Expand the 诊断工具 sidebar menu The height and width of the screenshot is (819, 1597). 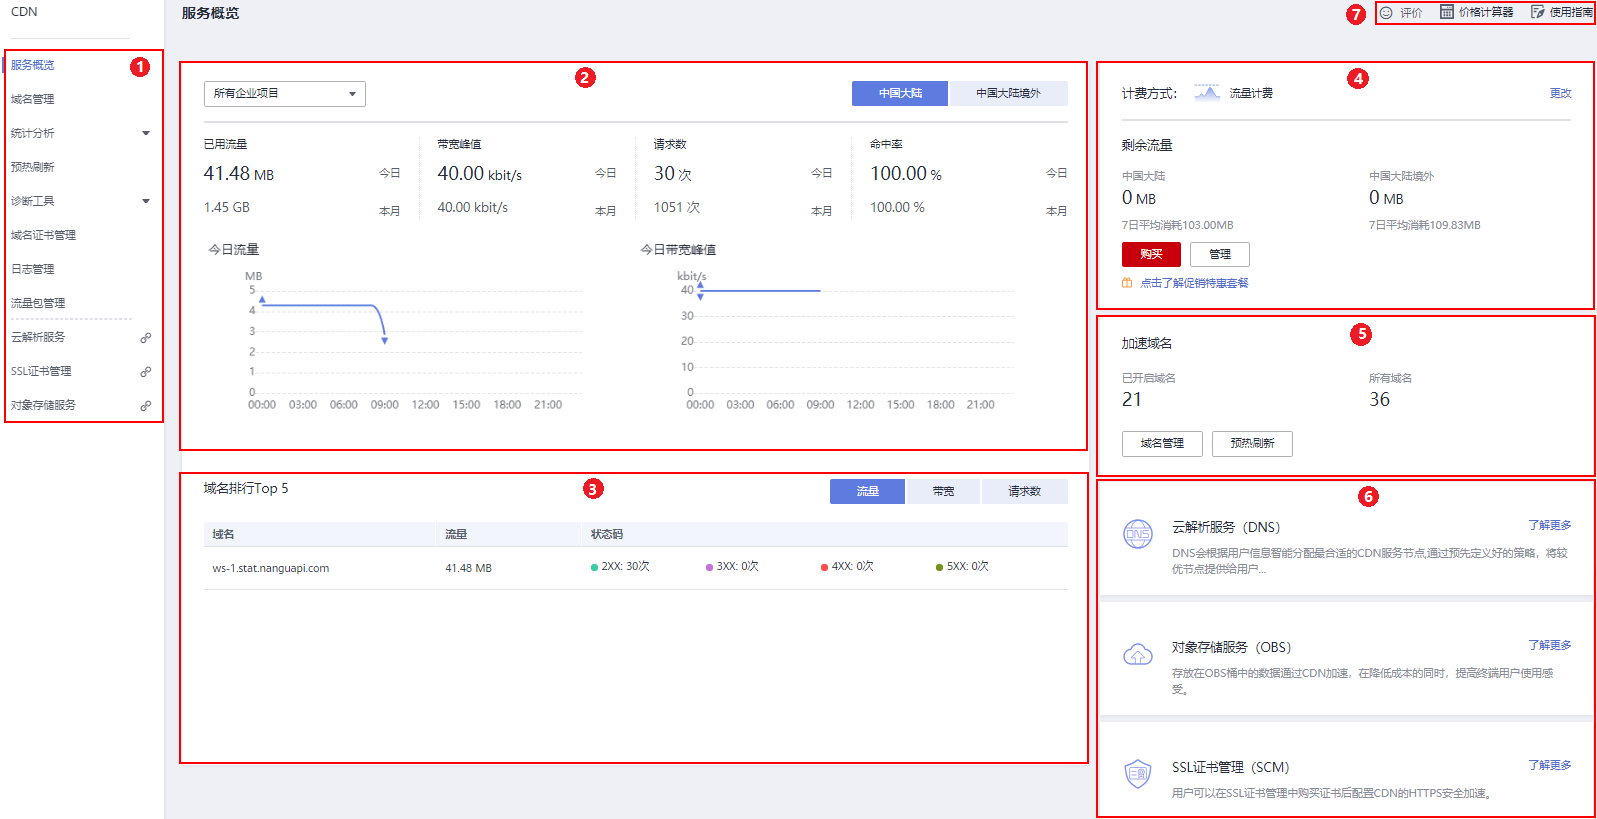(146, 201)
